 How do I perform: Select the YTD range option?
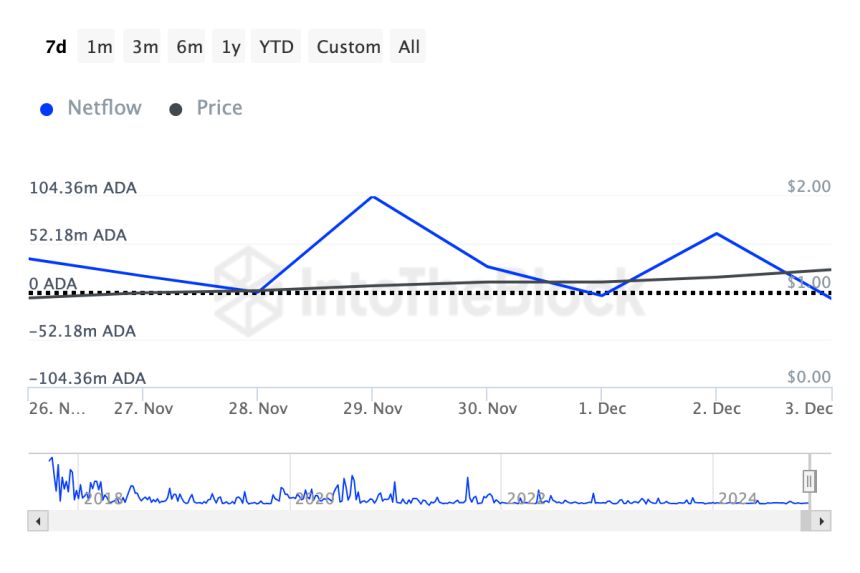click(276, 47)
